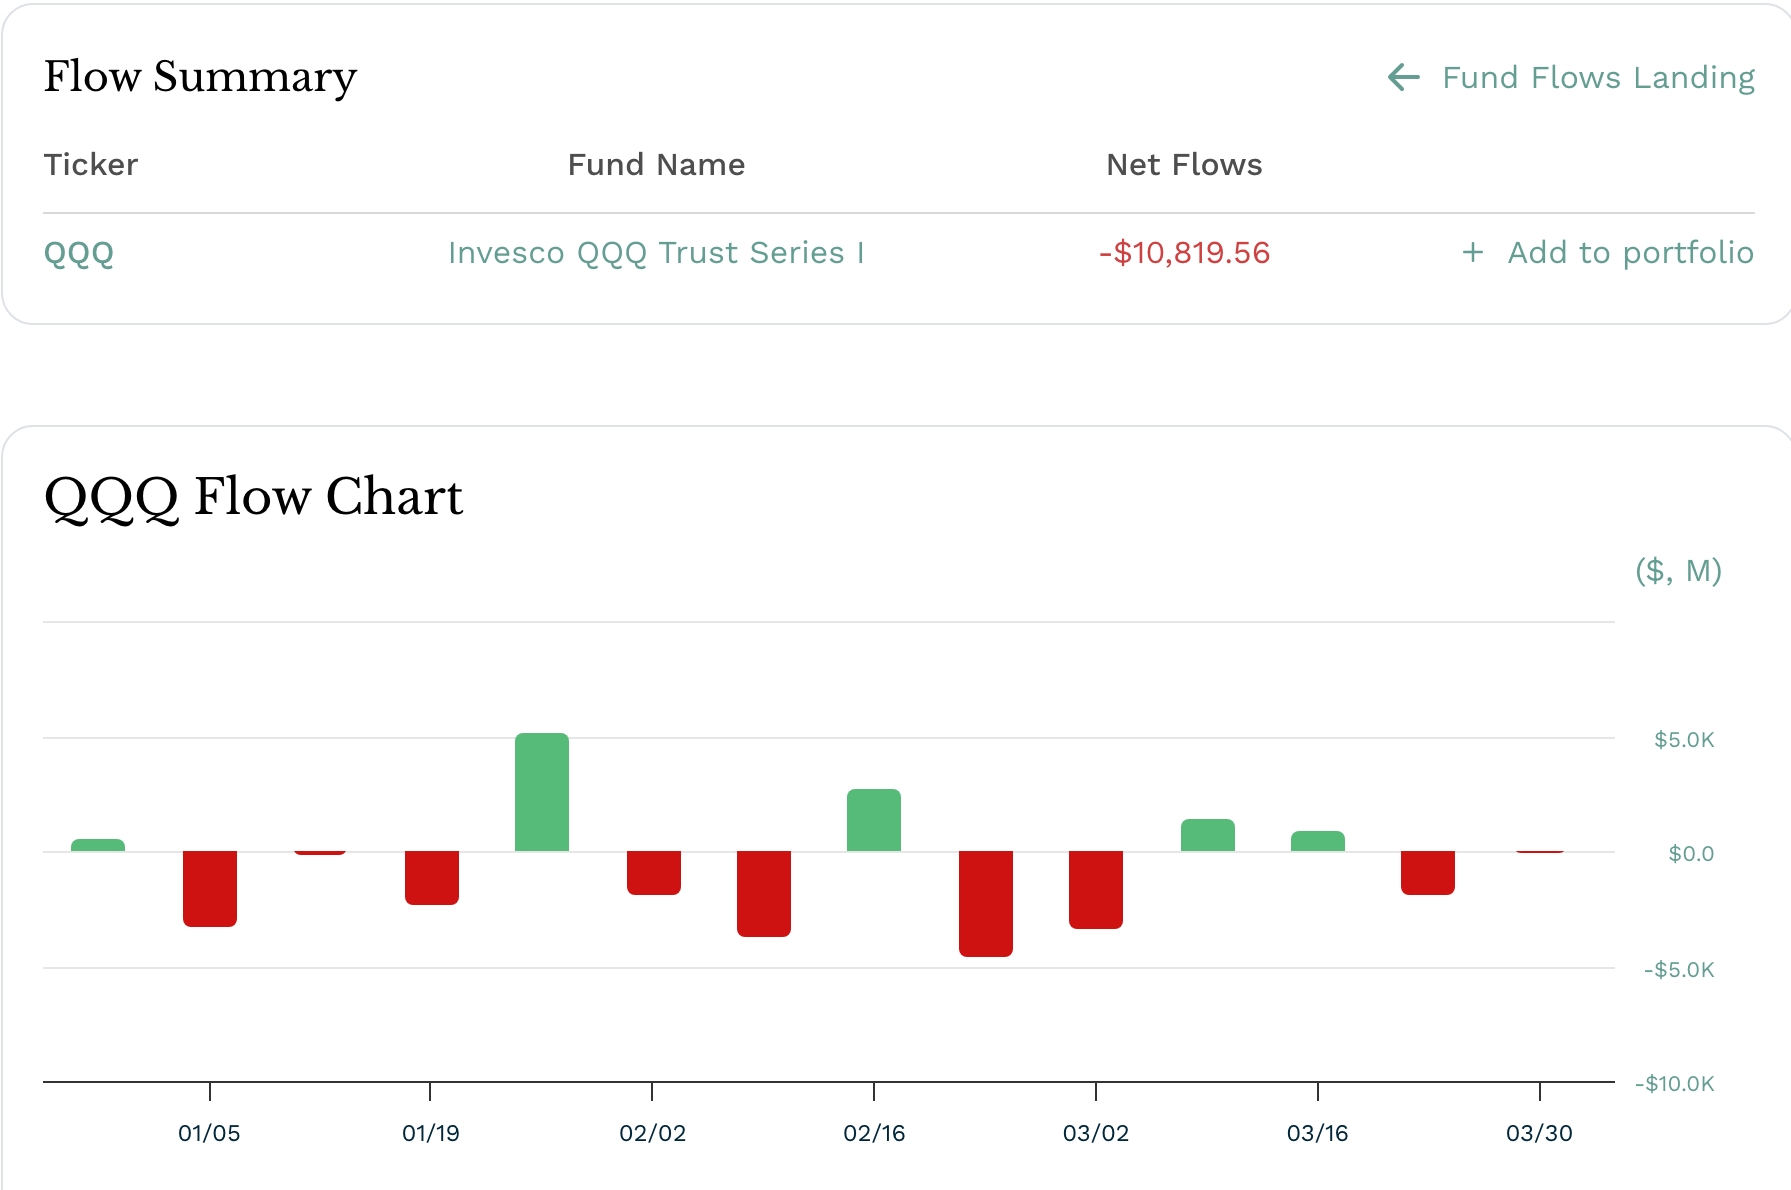Click the tall green bar before 02/02
The height and width of the screenshot is (1190, 1791).
click(x=543, y=790)
